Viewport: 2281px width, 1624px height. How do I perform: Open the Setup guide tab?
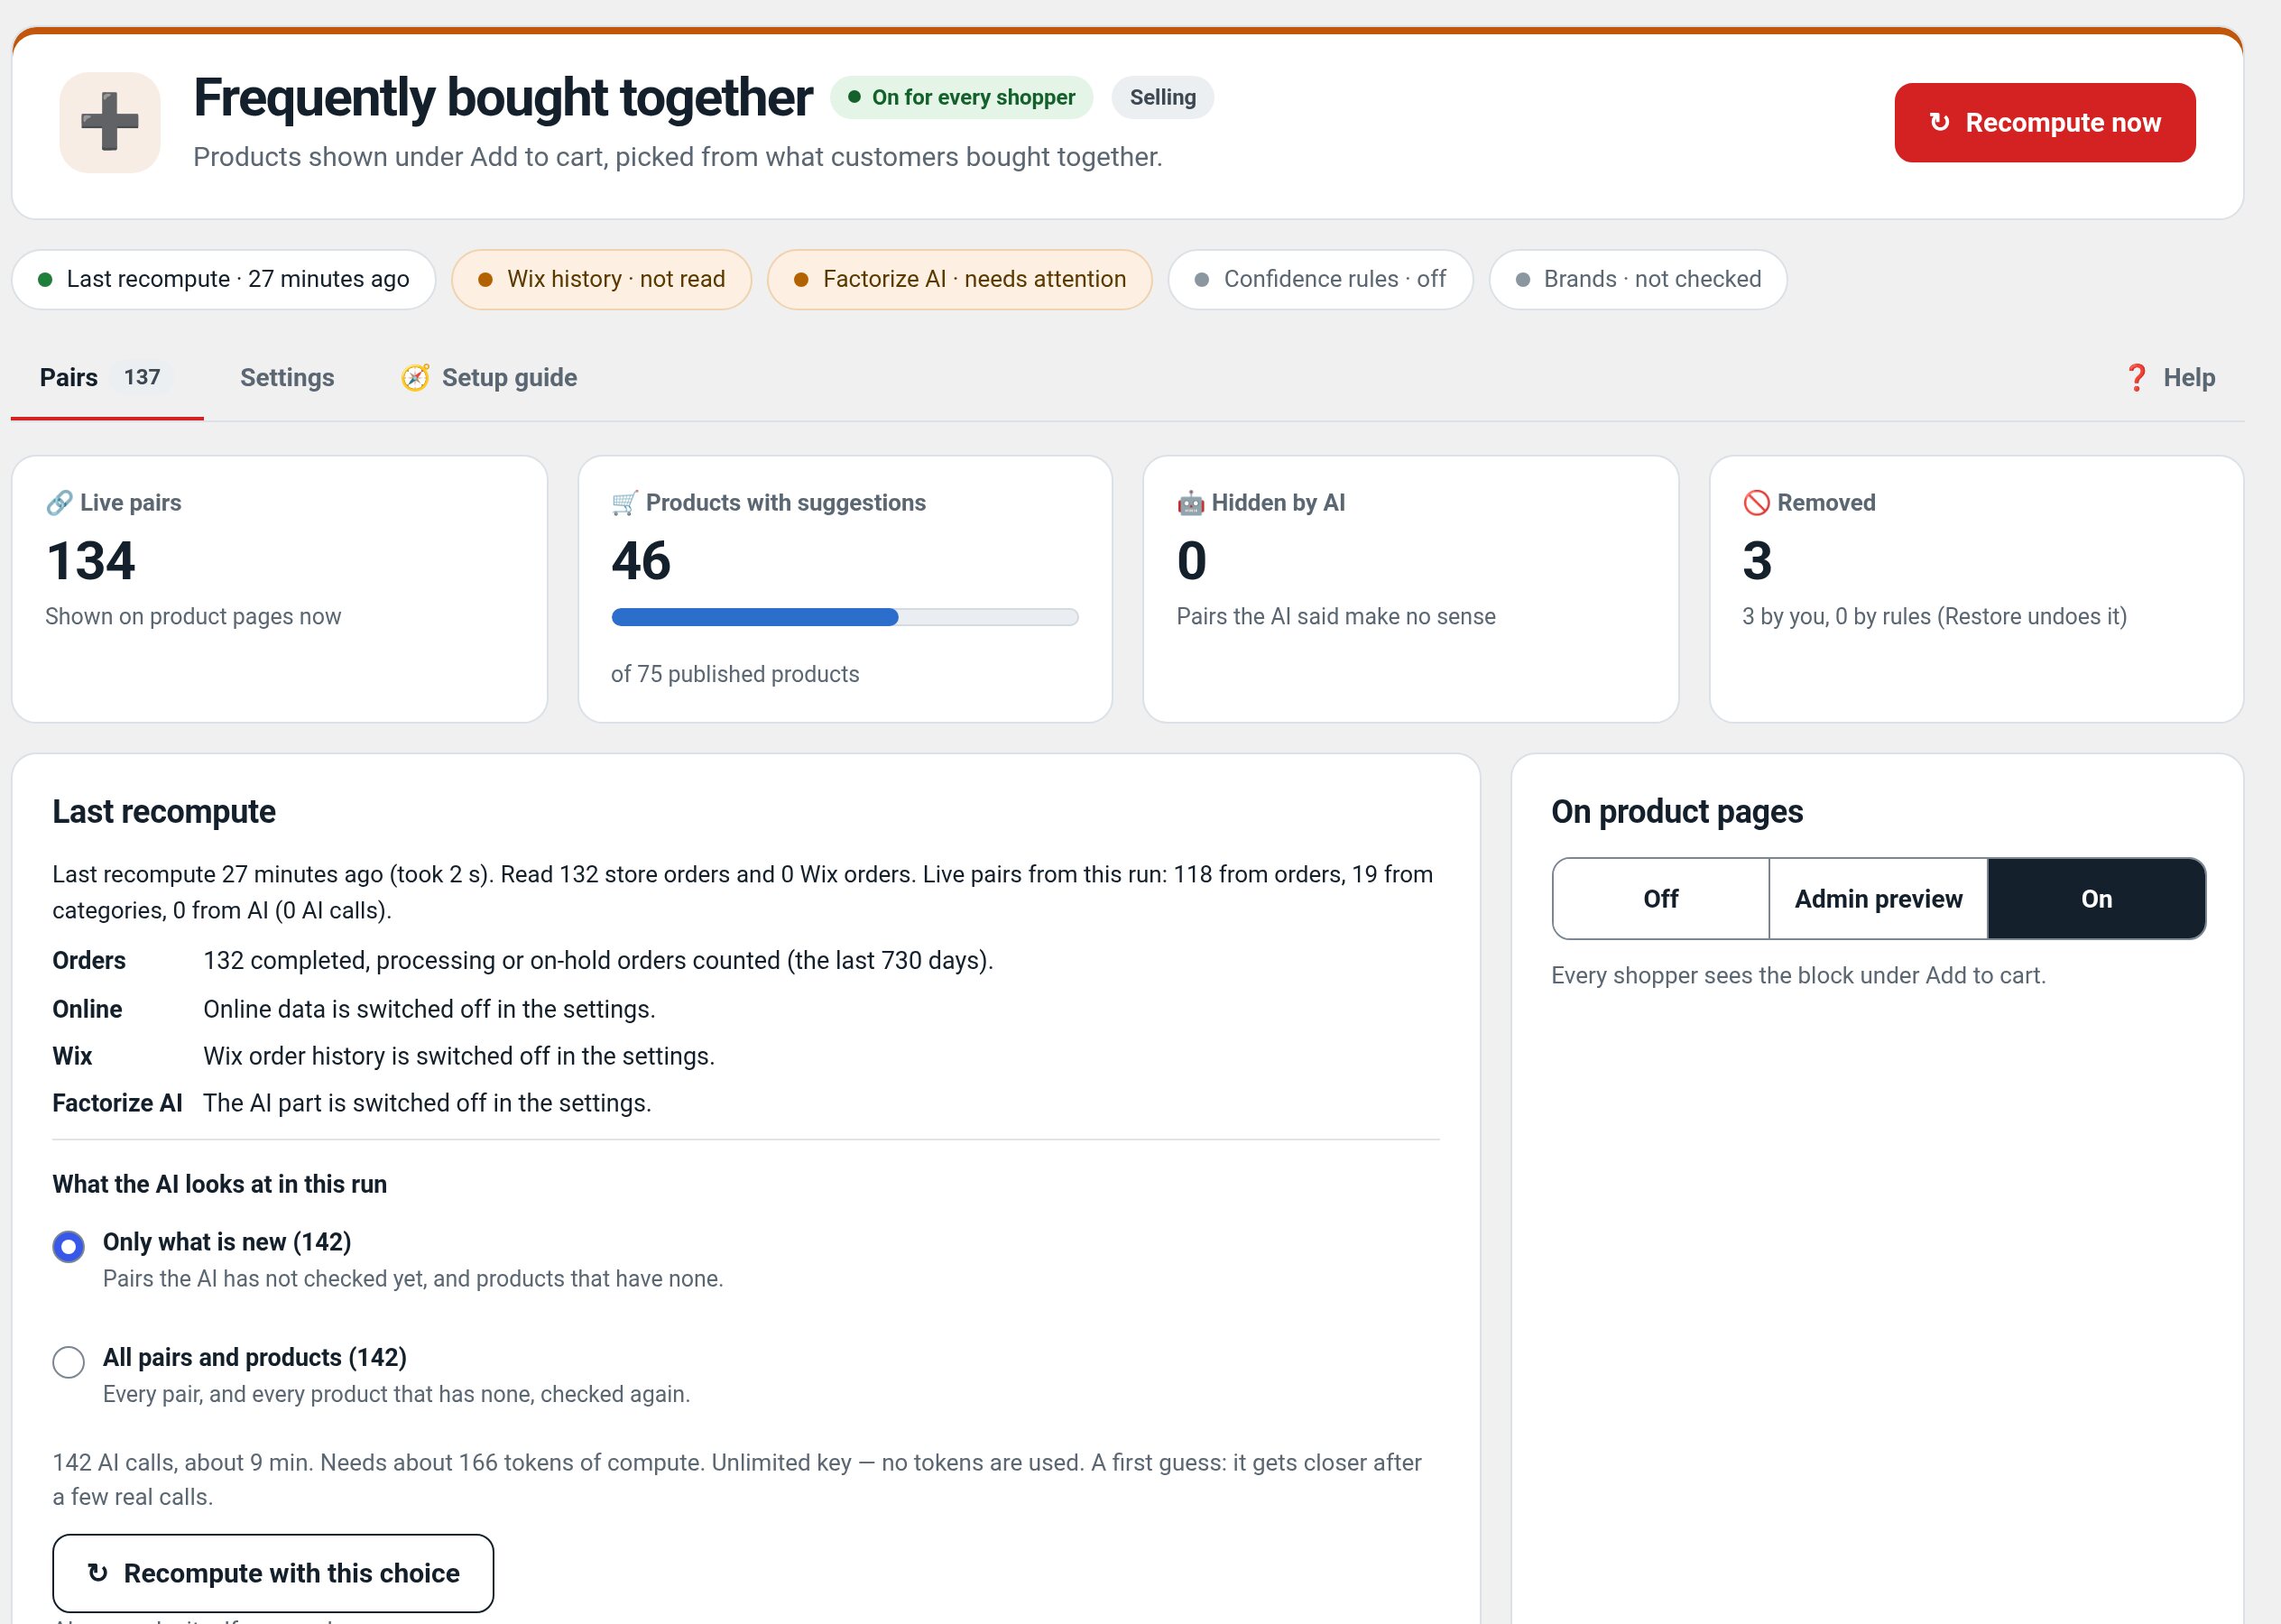(x=489, y=377)
